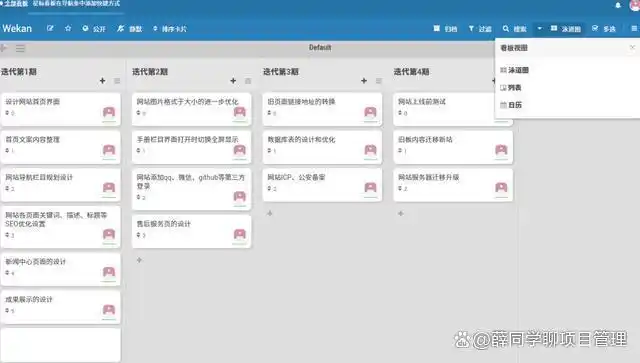The width and height of the screenshot is (640, 363).
Task: Open the 数据库表的设计和优化 card
Action: click(x=322, y=147)
